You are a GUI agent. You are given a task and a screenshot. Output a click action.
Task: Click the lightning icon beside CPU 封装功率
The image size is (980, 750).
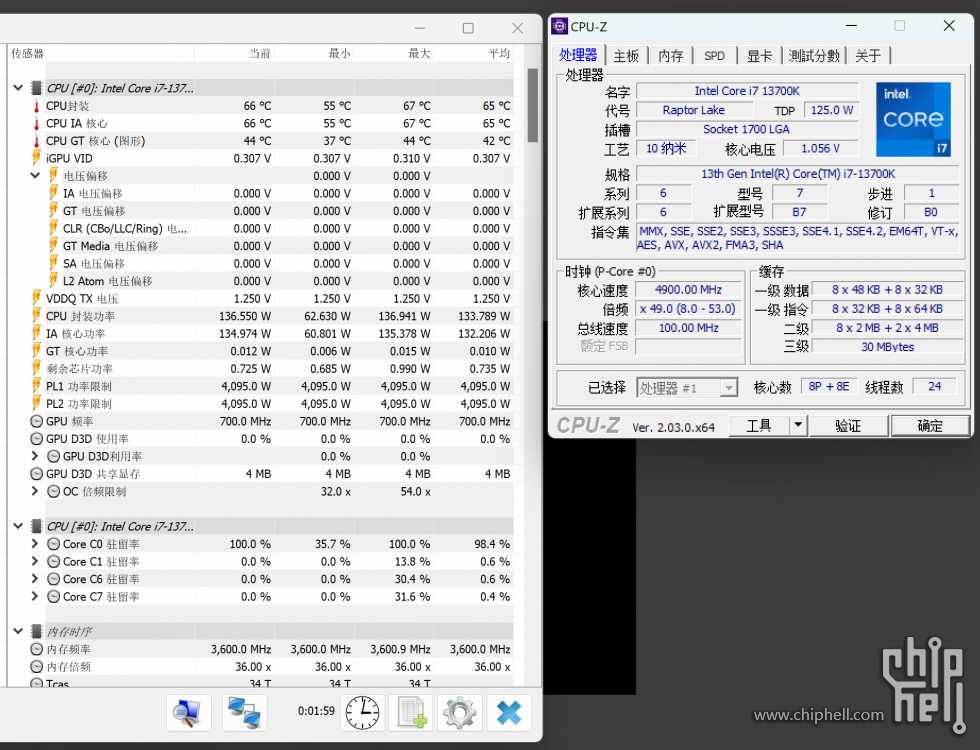point(36,316)
